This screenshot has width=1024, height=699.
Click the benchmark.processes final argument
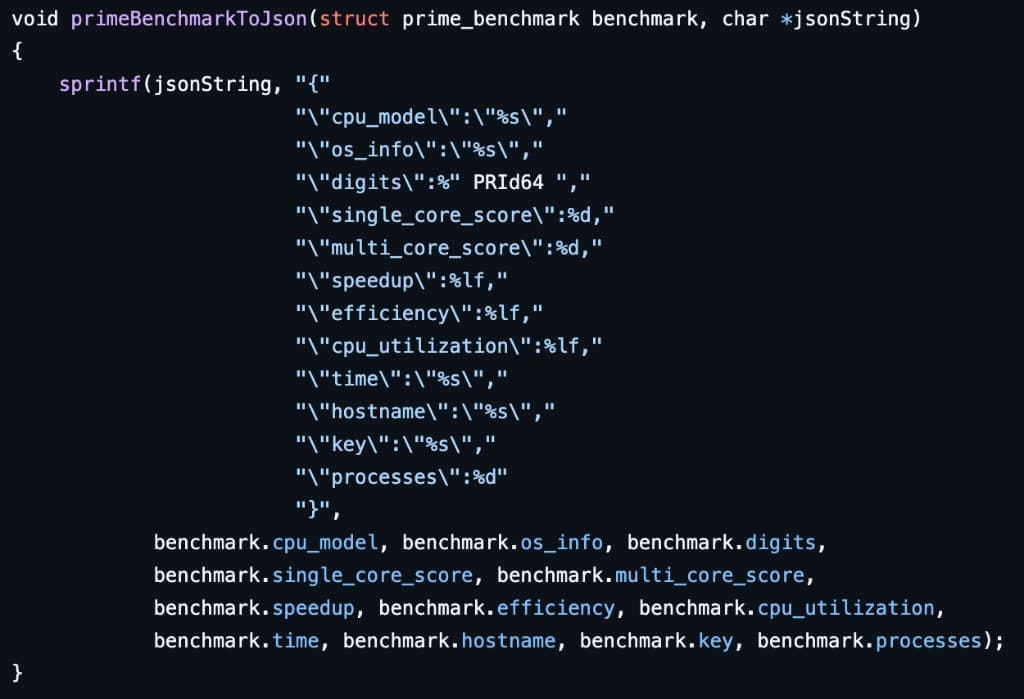(869, 640)
